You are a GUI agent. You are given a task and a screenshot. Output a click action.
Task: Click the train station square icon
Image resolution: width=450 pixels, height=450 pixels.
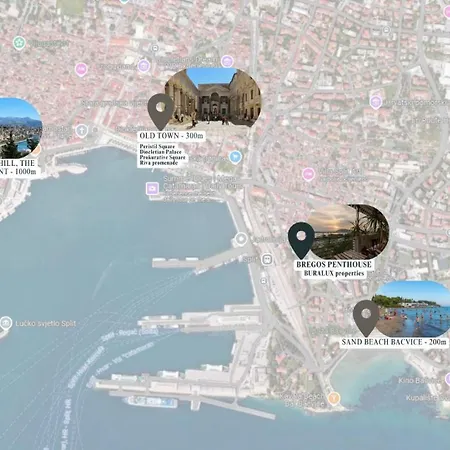(267, 259)
